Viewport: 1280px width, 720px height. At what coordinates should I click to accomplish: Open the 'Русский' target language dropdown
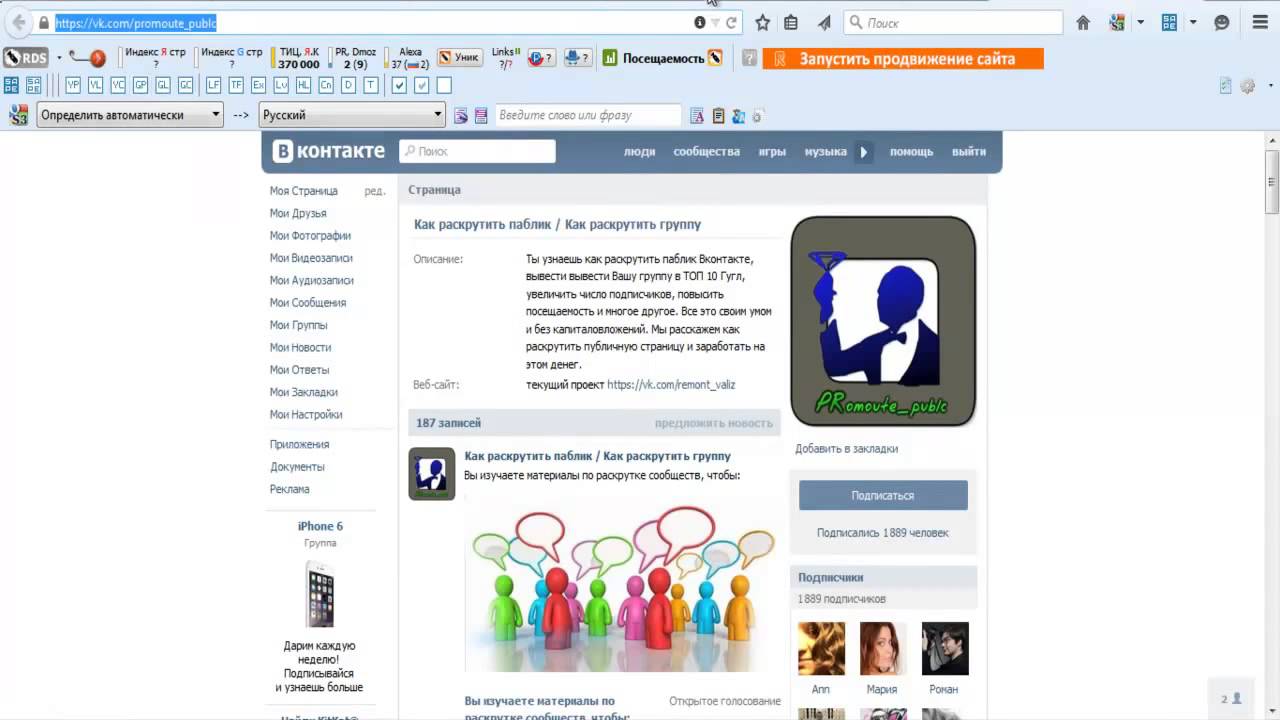coord(352,115)
